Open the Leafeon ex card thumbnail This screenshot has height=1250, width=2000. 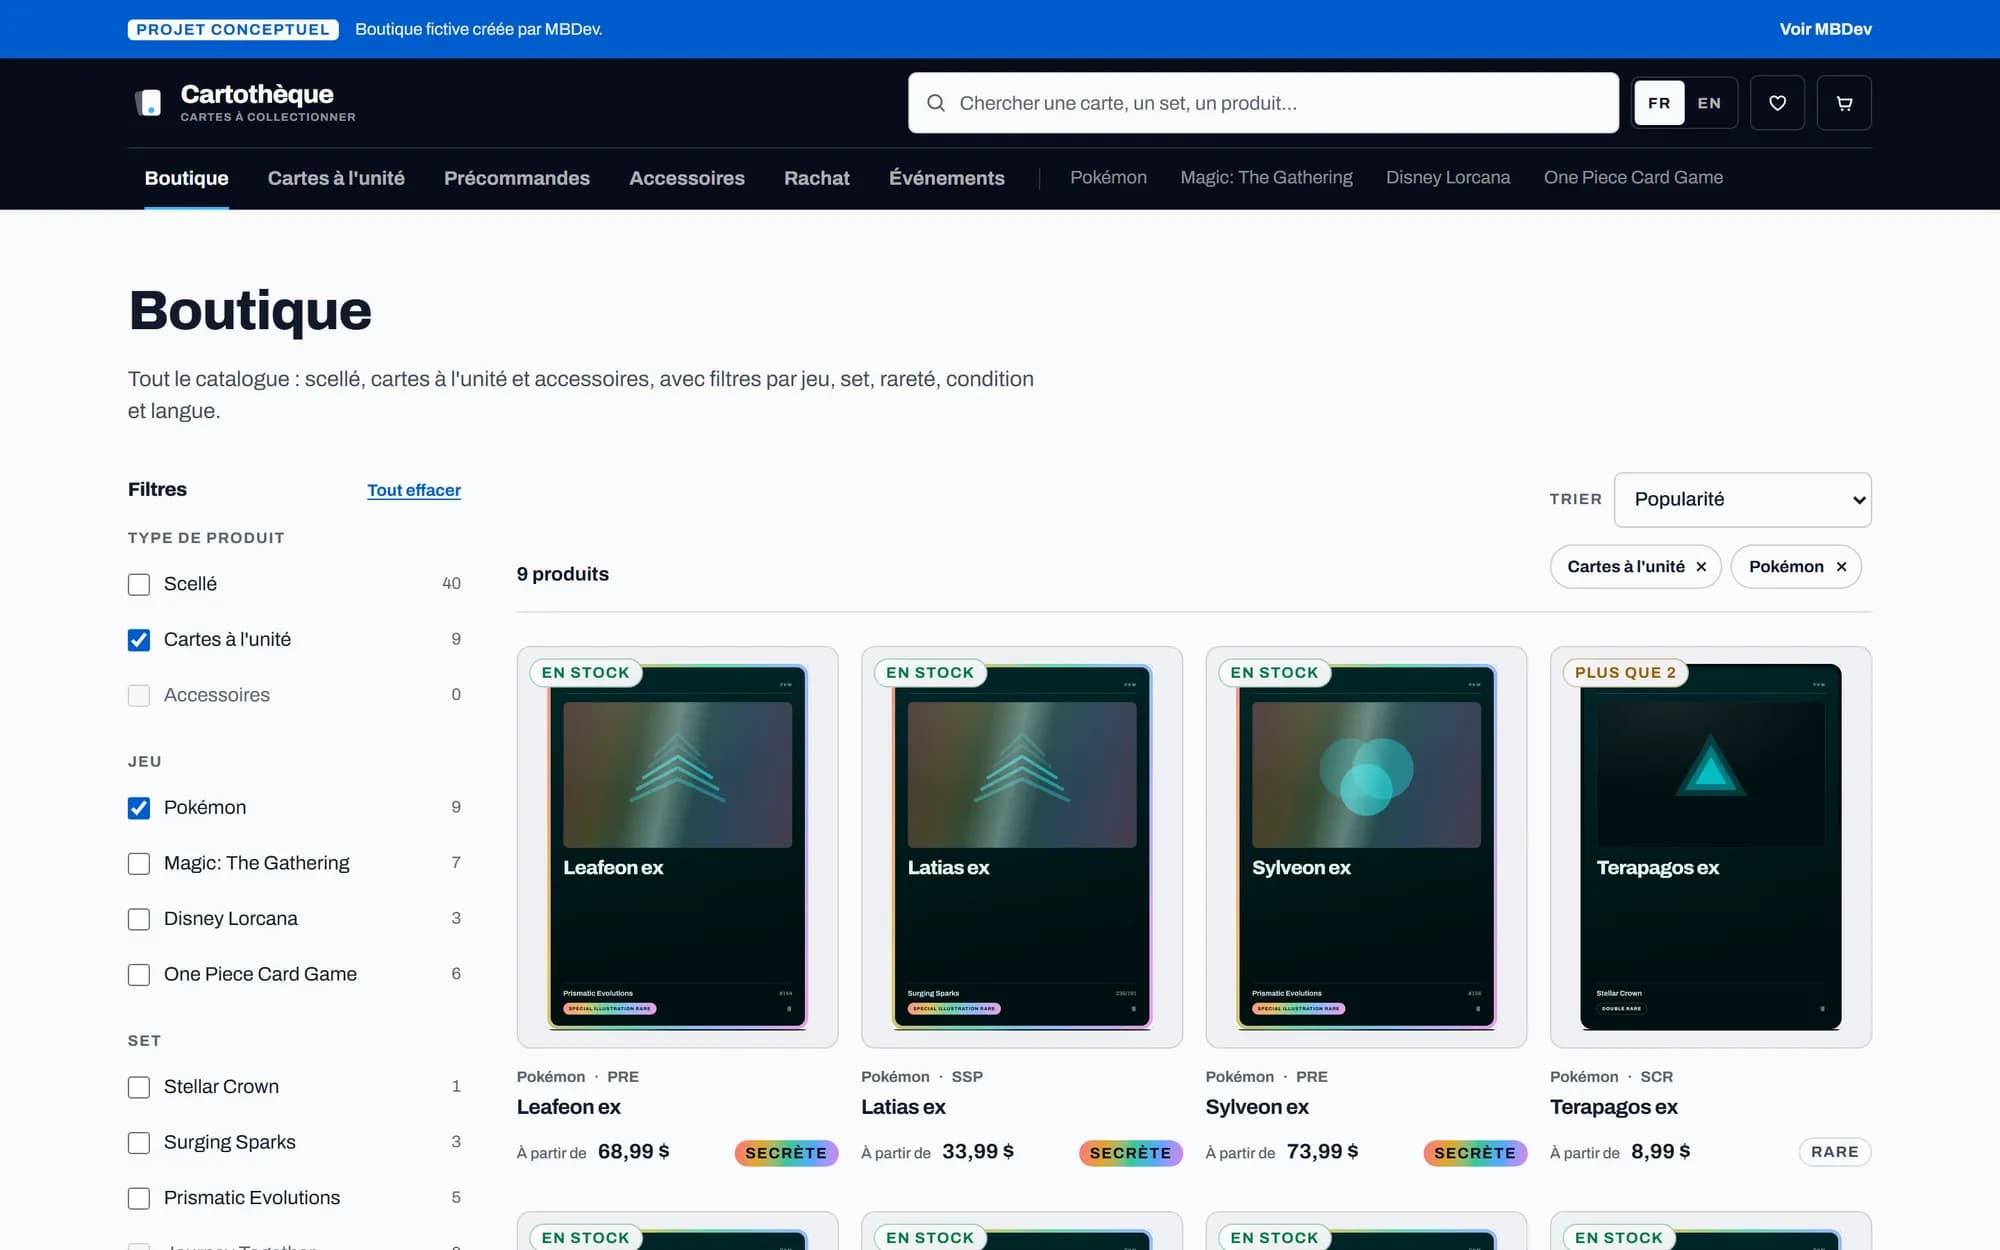coord(677,847)
